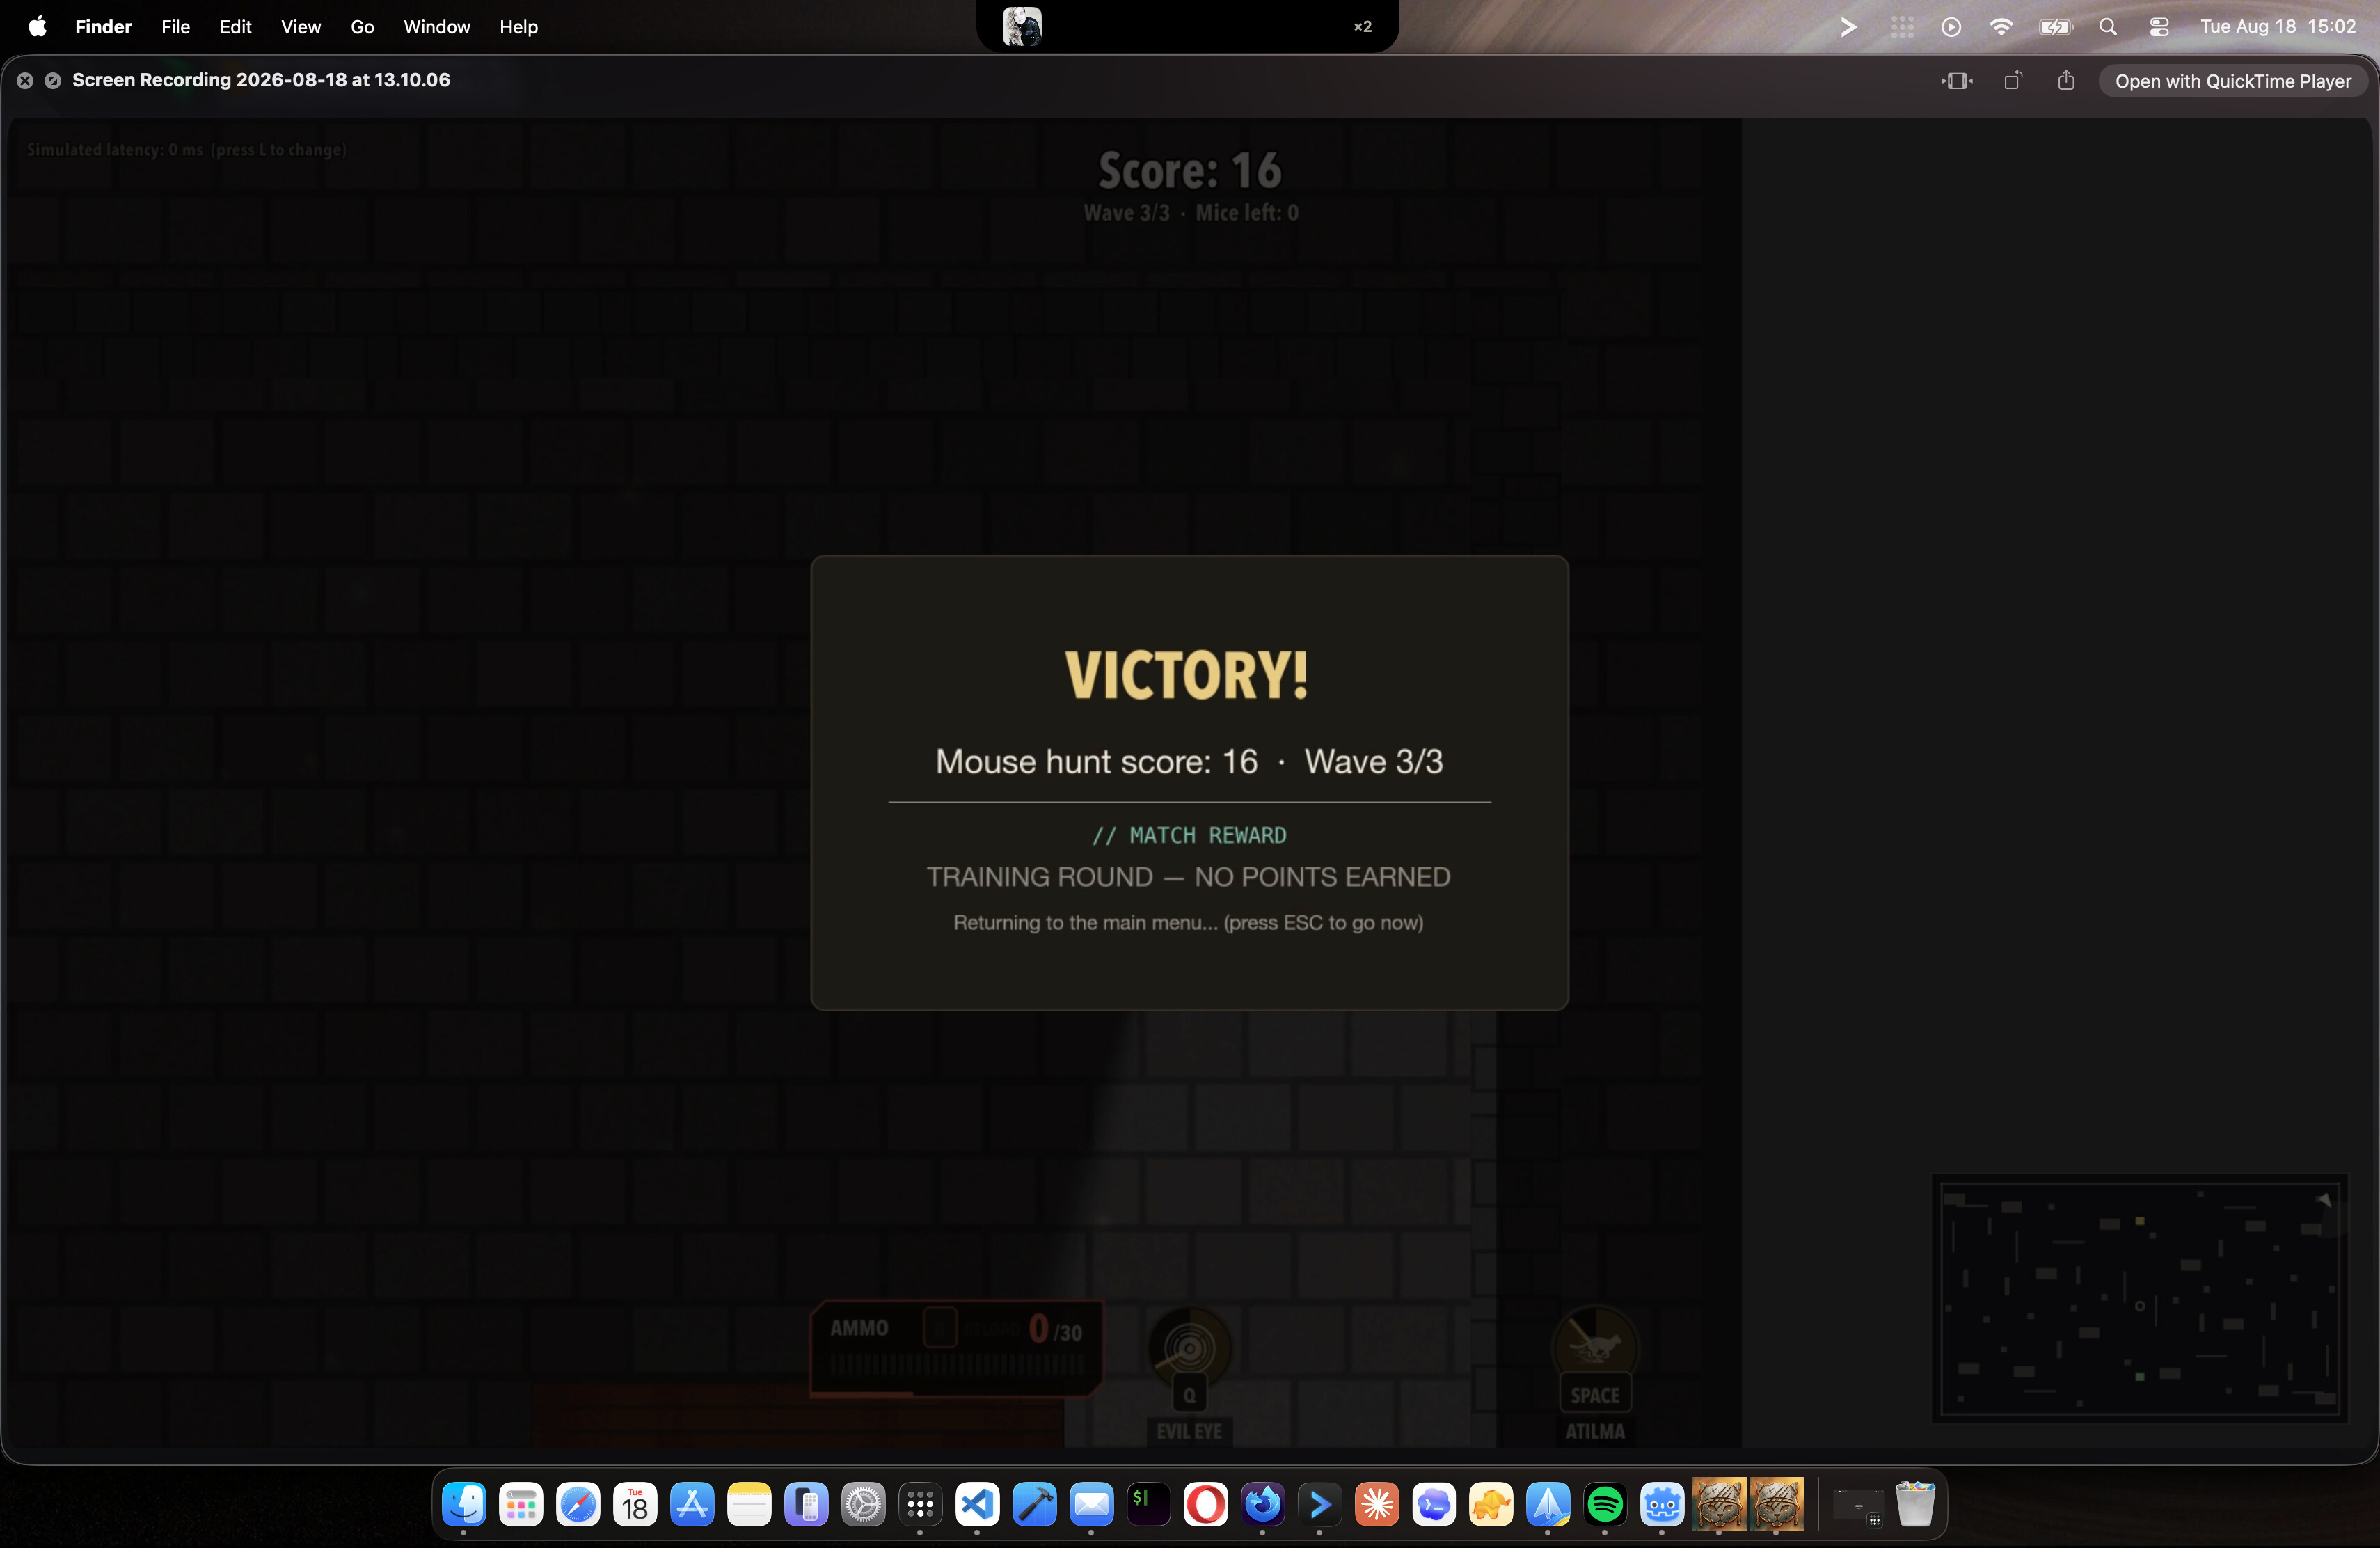The width and height of the screenshot is (2380, 1548).
Task: Open the Spark paper plane icon in Dock
Action: coord(1547,1503)
